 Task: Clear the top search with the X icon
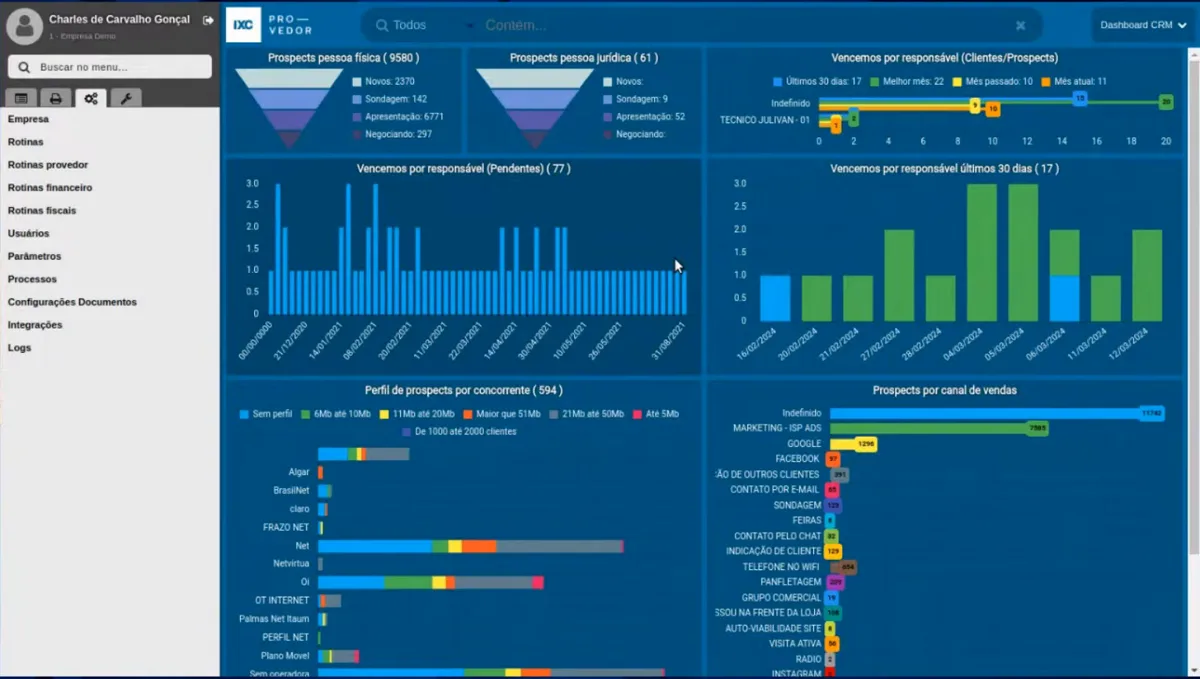1020,25
